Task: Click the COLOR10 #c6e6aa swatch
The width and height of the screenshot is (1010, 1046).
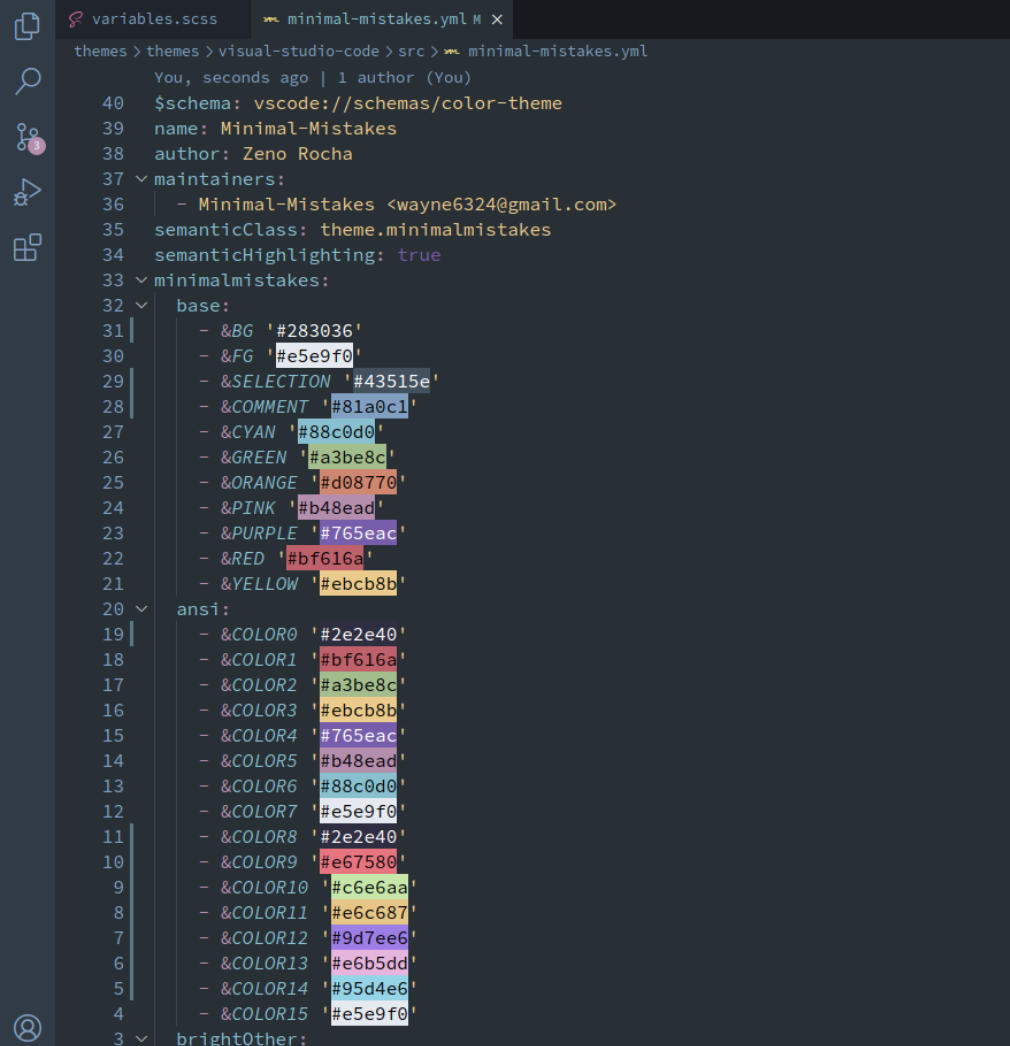Action: coord(370,887)
